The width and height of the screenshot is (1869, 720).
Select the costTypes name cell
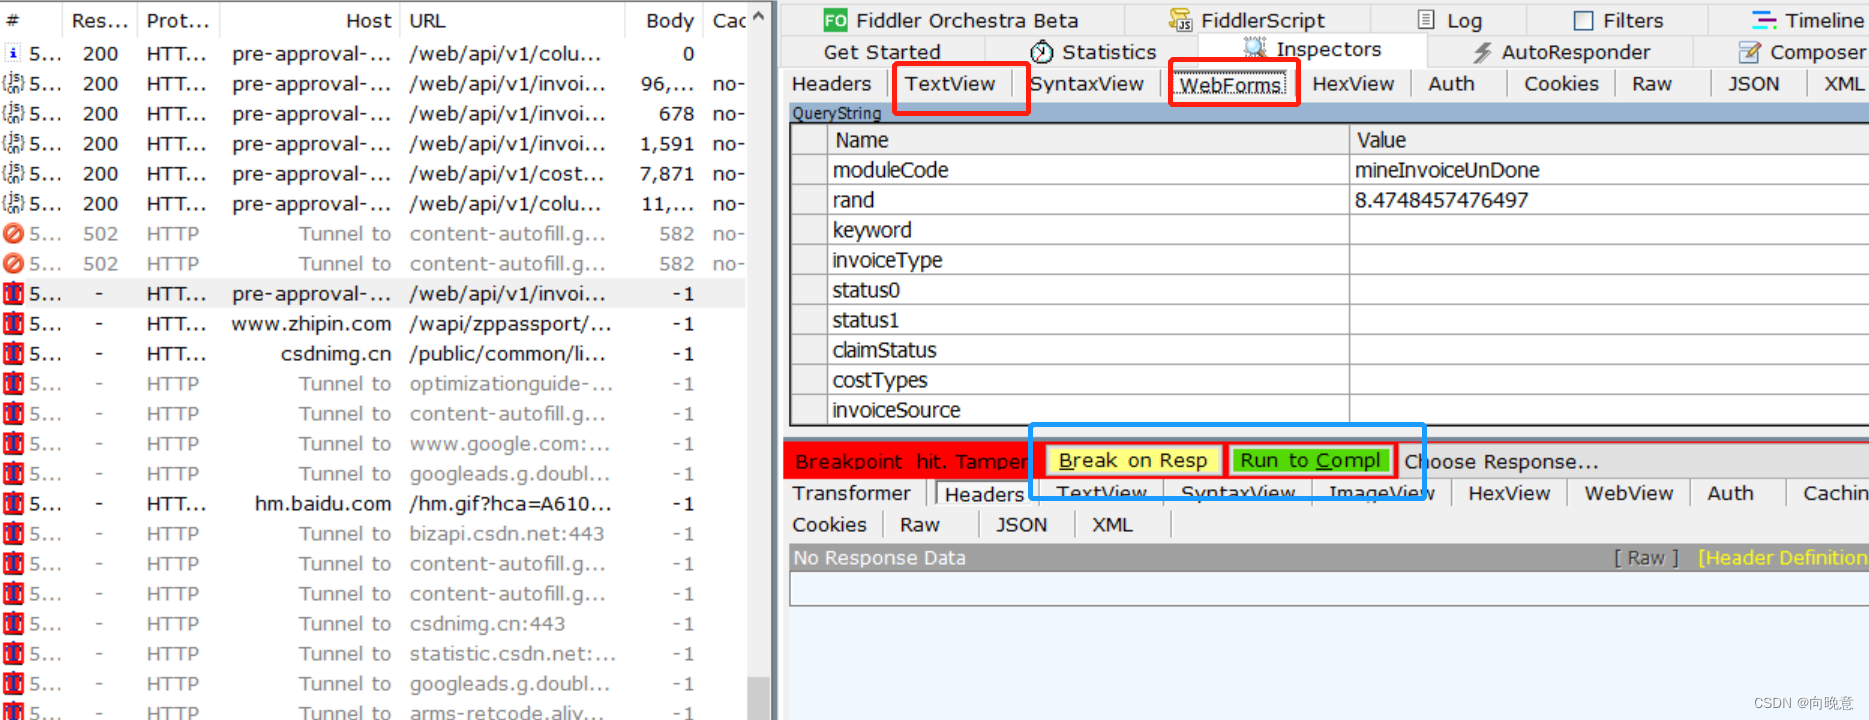point(1088,380)
